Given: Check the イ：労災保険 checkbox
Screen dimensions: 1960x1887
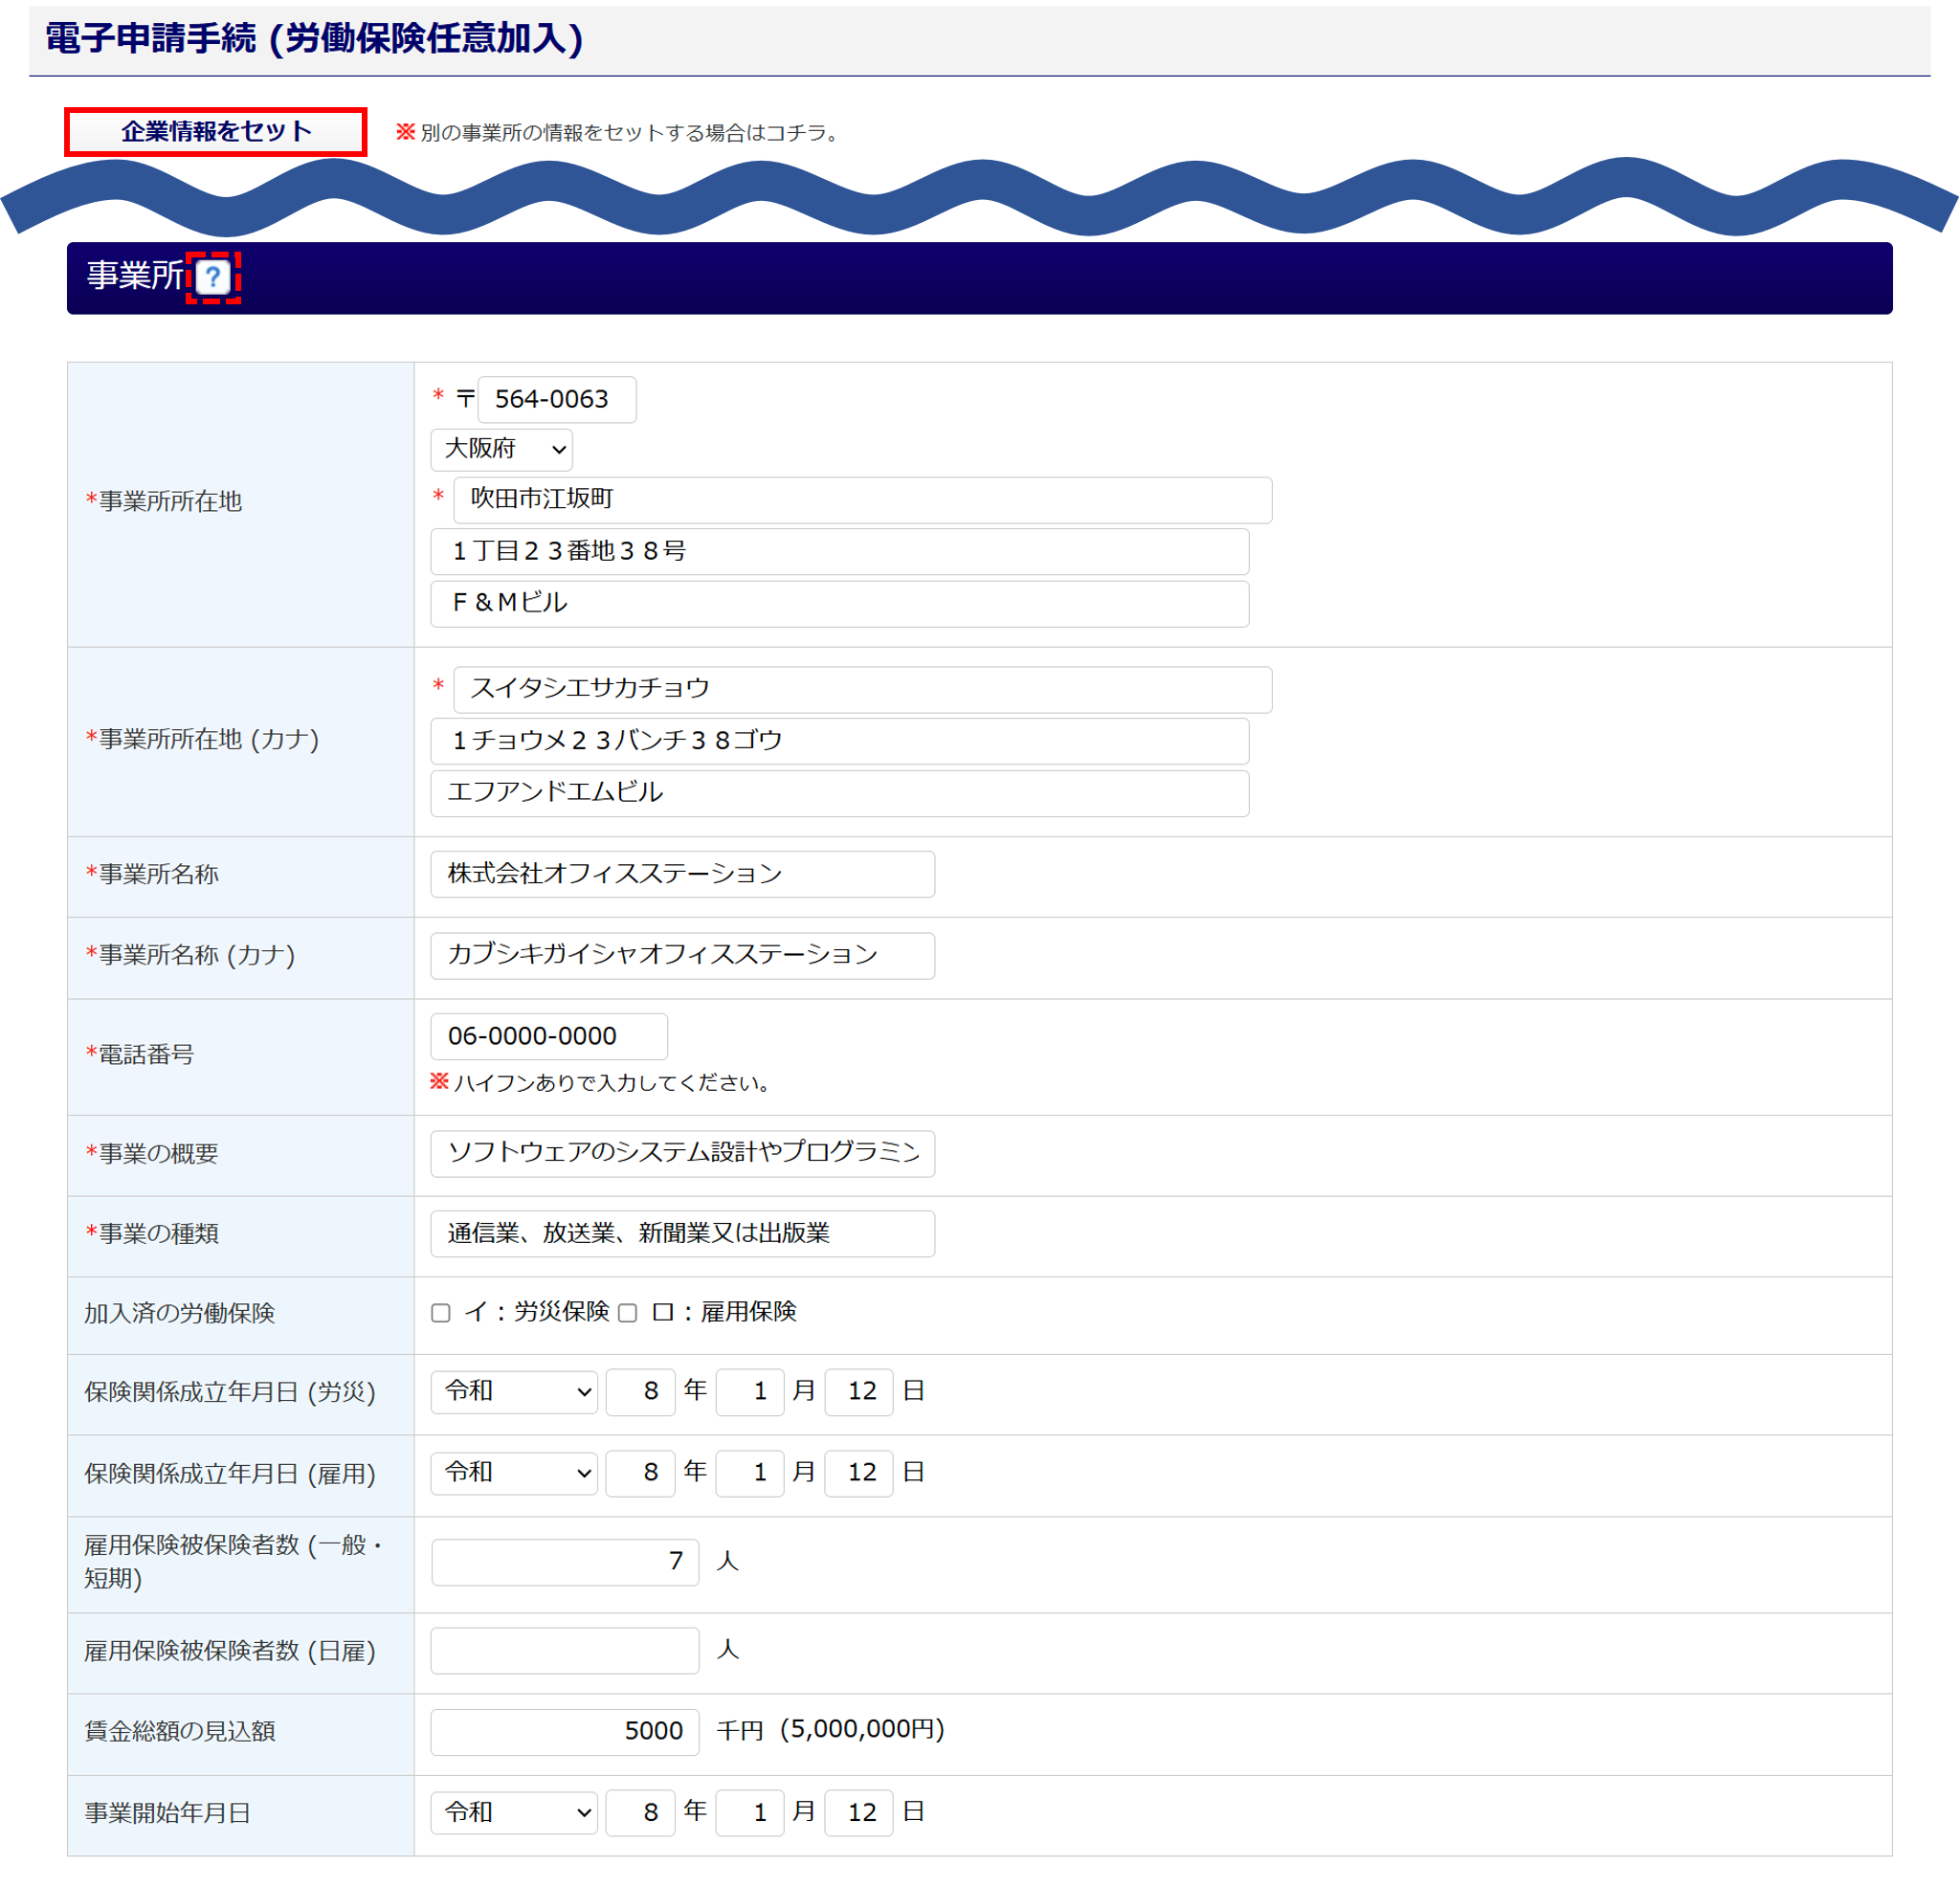Looking at the screenshot, I should click(441, 1313).
